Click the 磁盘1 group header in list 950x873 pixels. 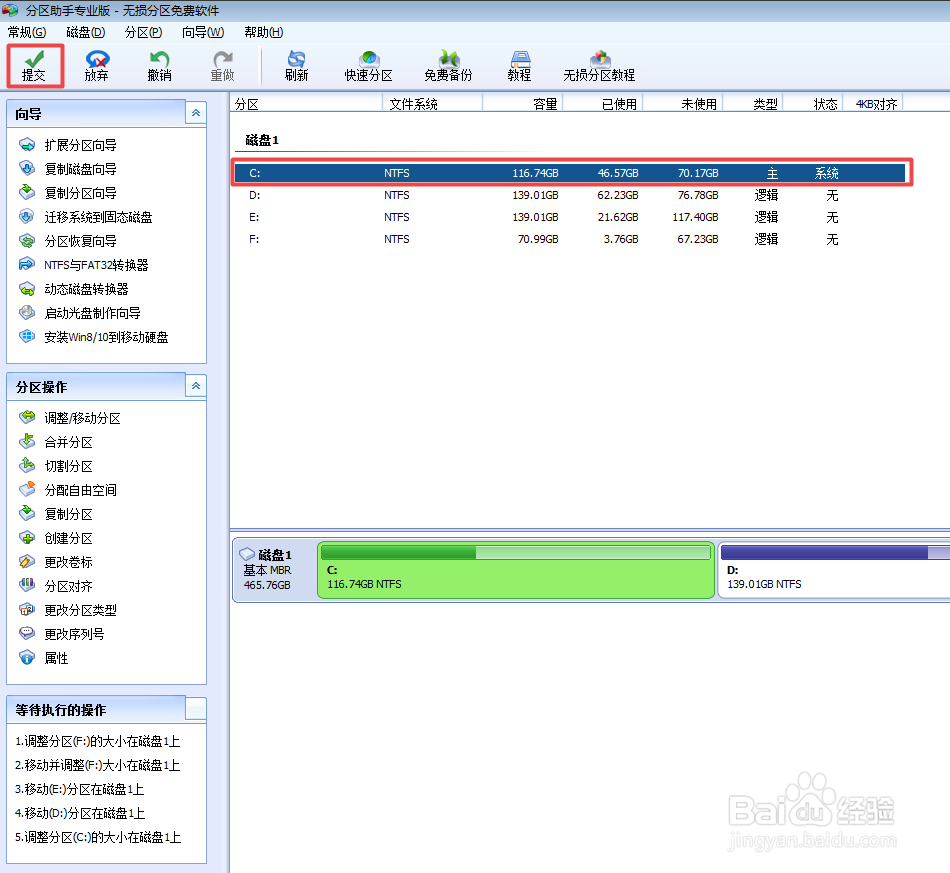262,140
